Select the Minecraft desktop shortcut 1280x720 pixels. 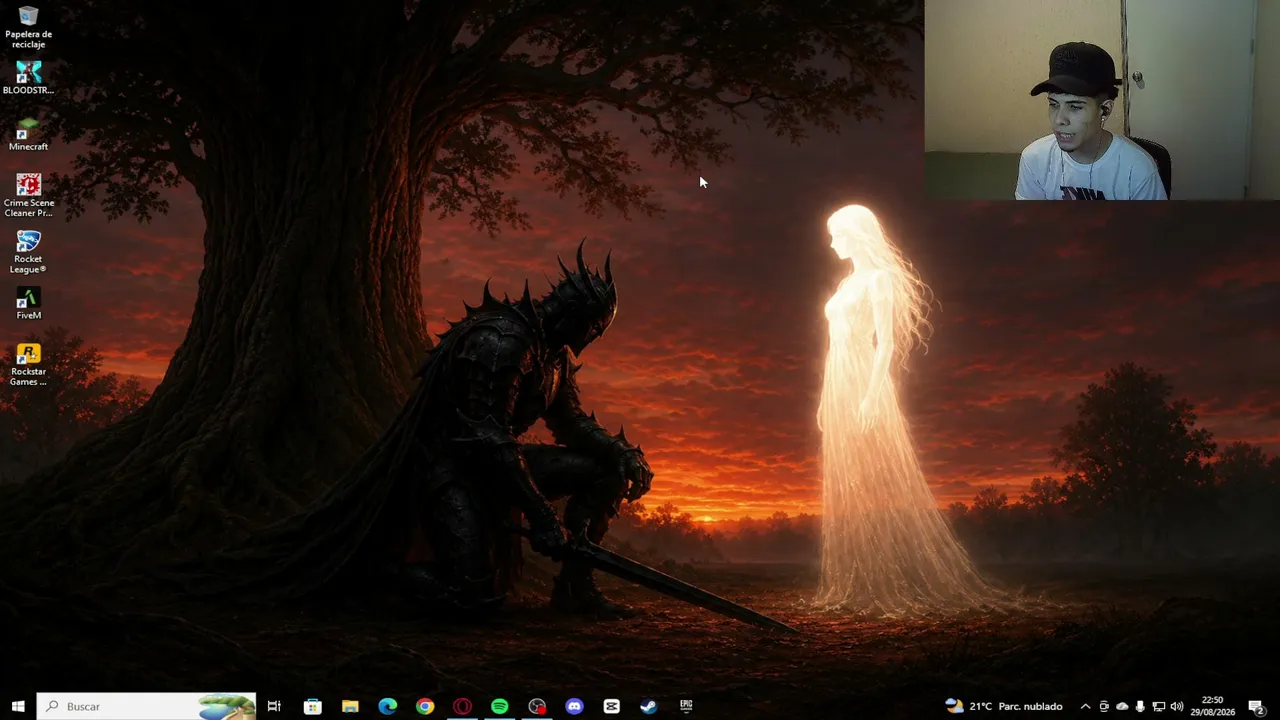[28, 135]
